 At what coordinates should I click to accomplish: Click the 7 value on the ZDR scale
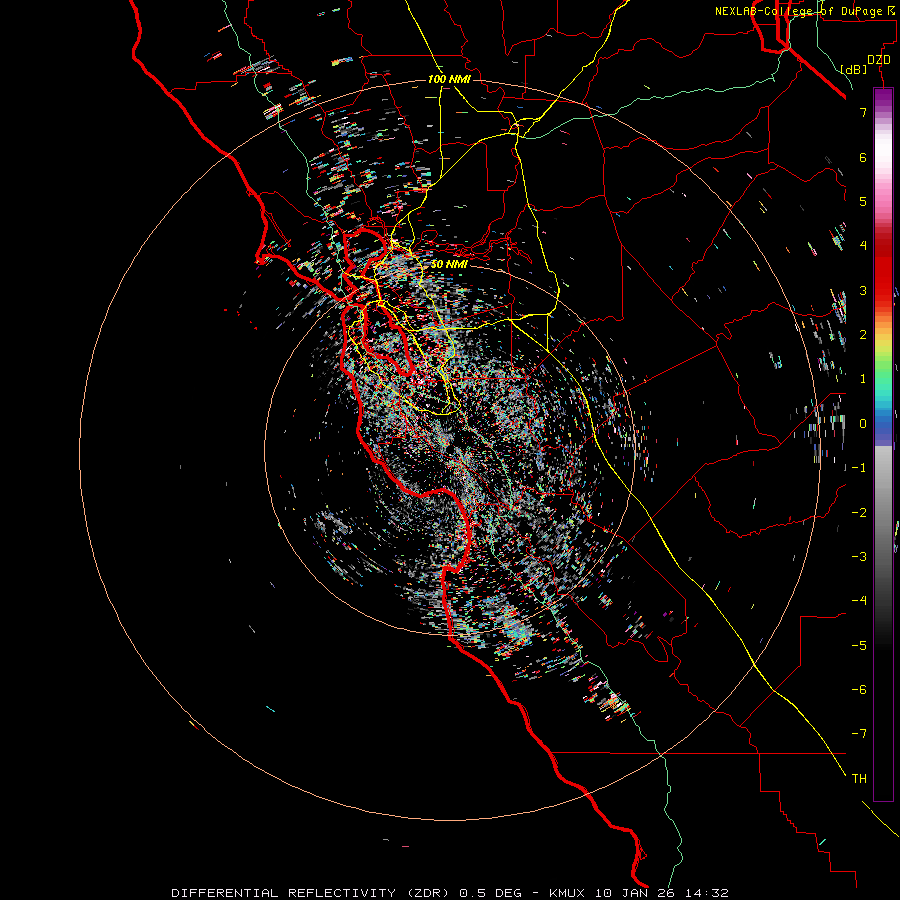(863, 112)
